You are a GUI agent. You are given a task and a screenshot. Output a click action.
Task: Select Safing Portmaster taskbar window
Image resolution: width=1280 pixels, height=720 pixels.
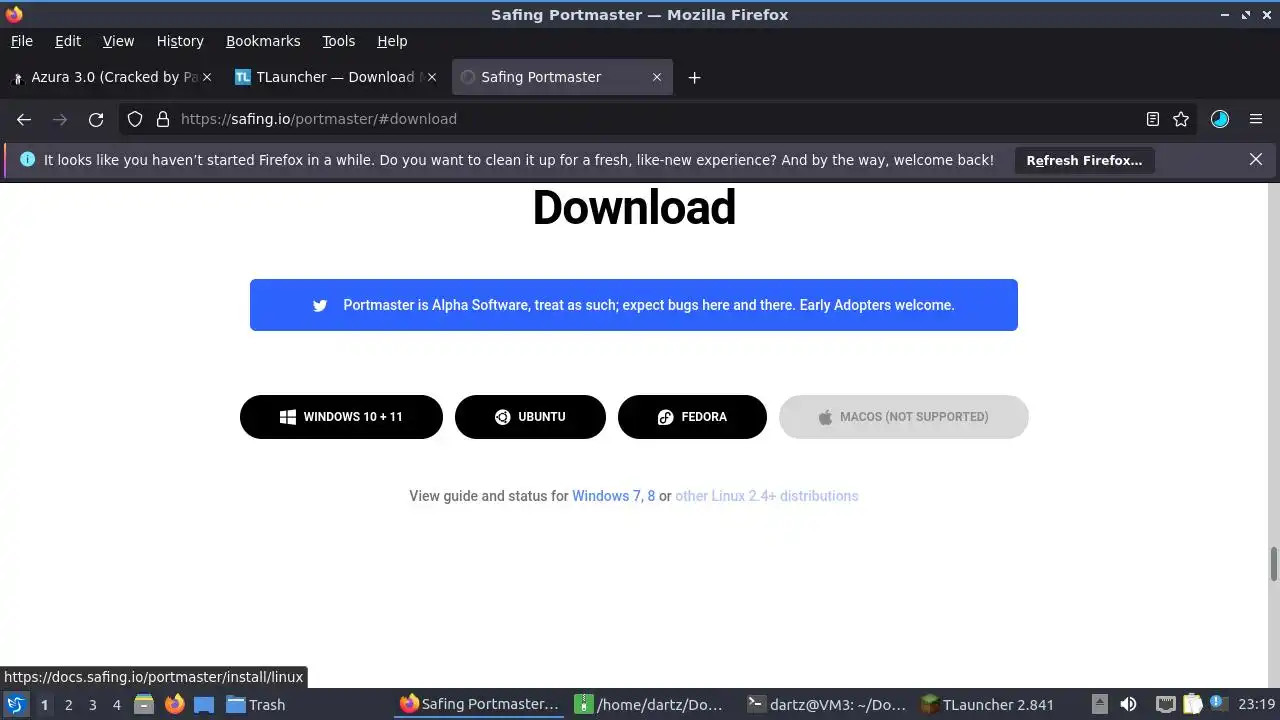pos(480,704)
